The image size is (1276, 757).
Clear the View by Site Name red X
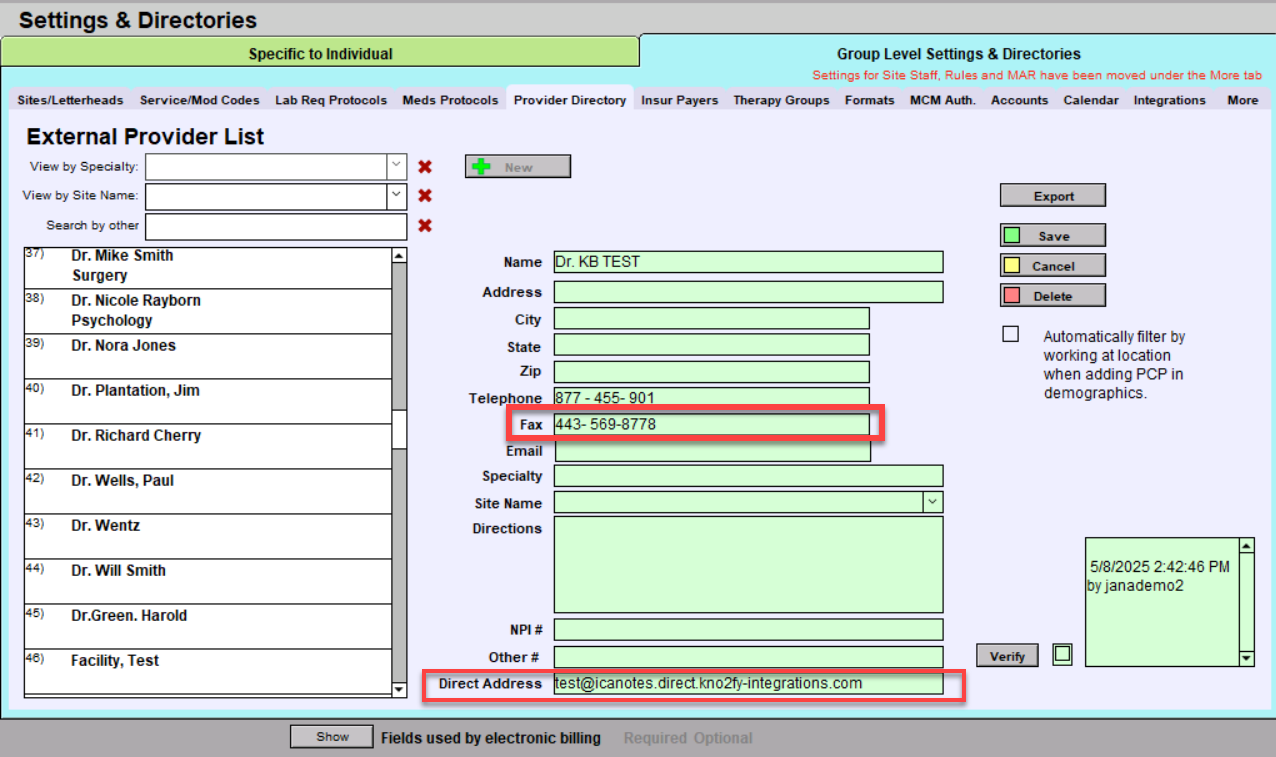tap(425, 196)
